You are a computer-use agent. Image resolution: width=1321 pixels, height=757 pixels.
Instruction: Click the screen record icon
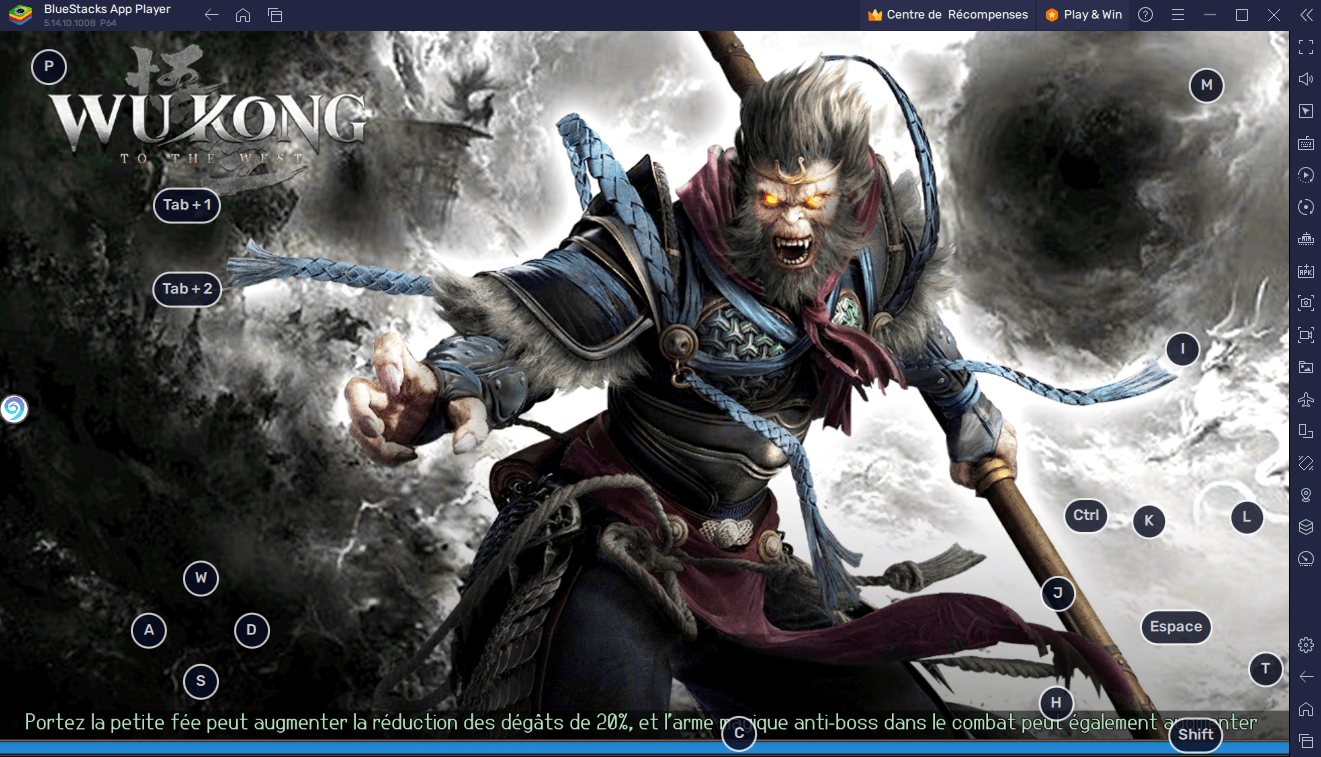point(1305,335)
